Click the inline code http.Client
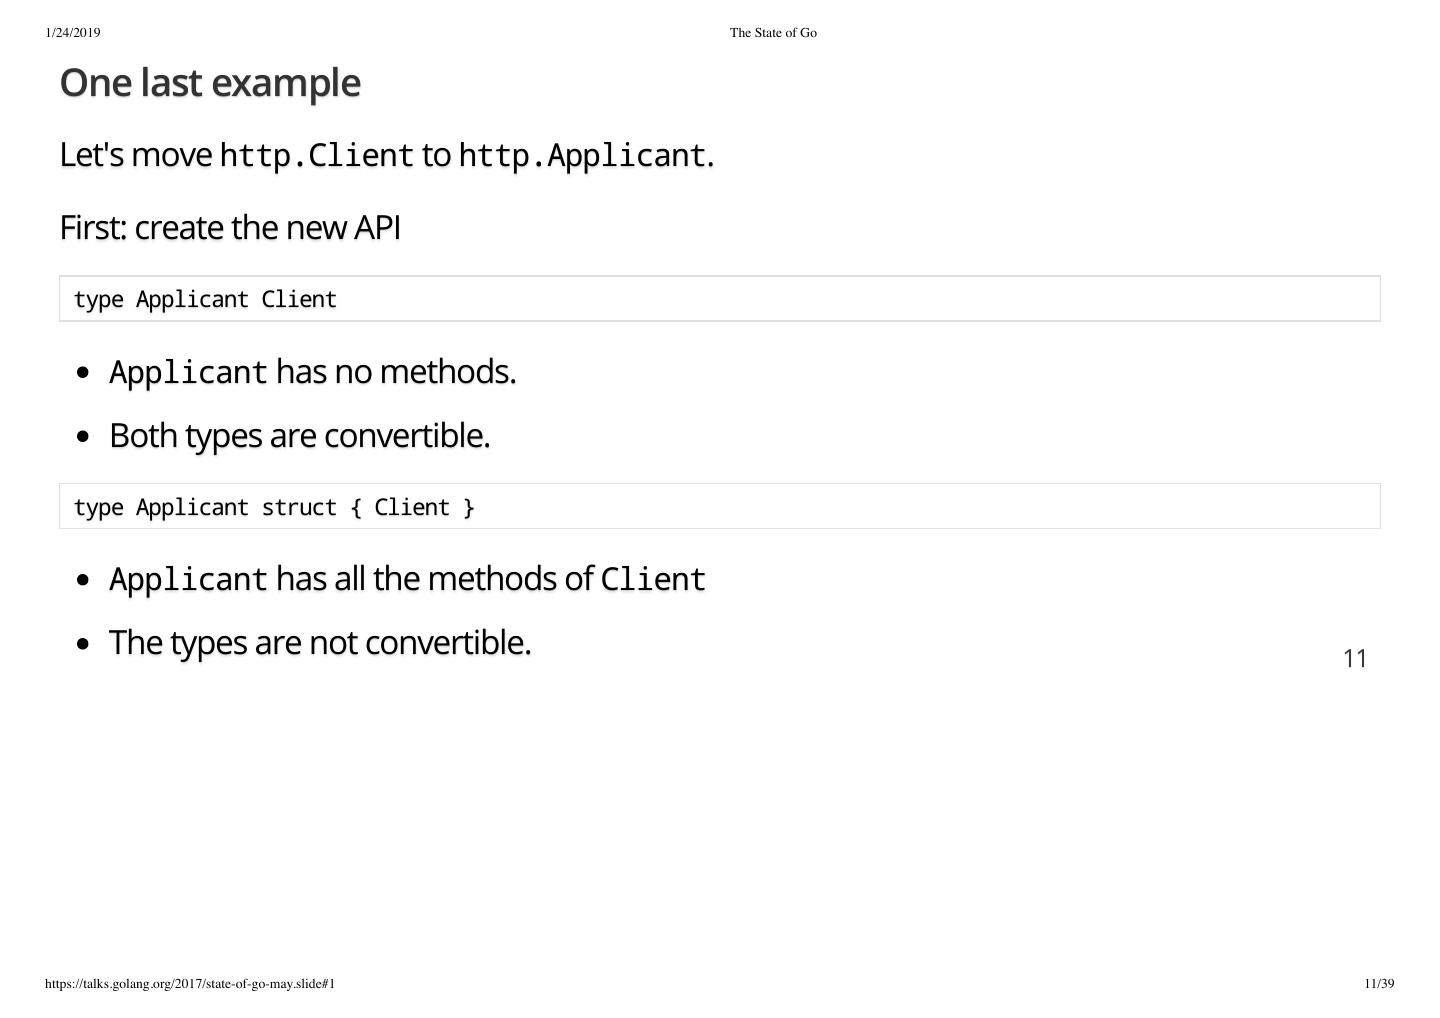Image resolution: width=1440 pixels, height=1018 pixels. (316, 156)
